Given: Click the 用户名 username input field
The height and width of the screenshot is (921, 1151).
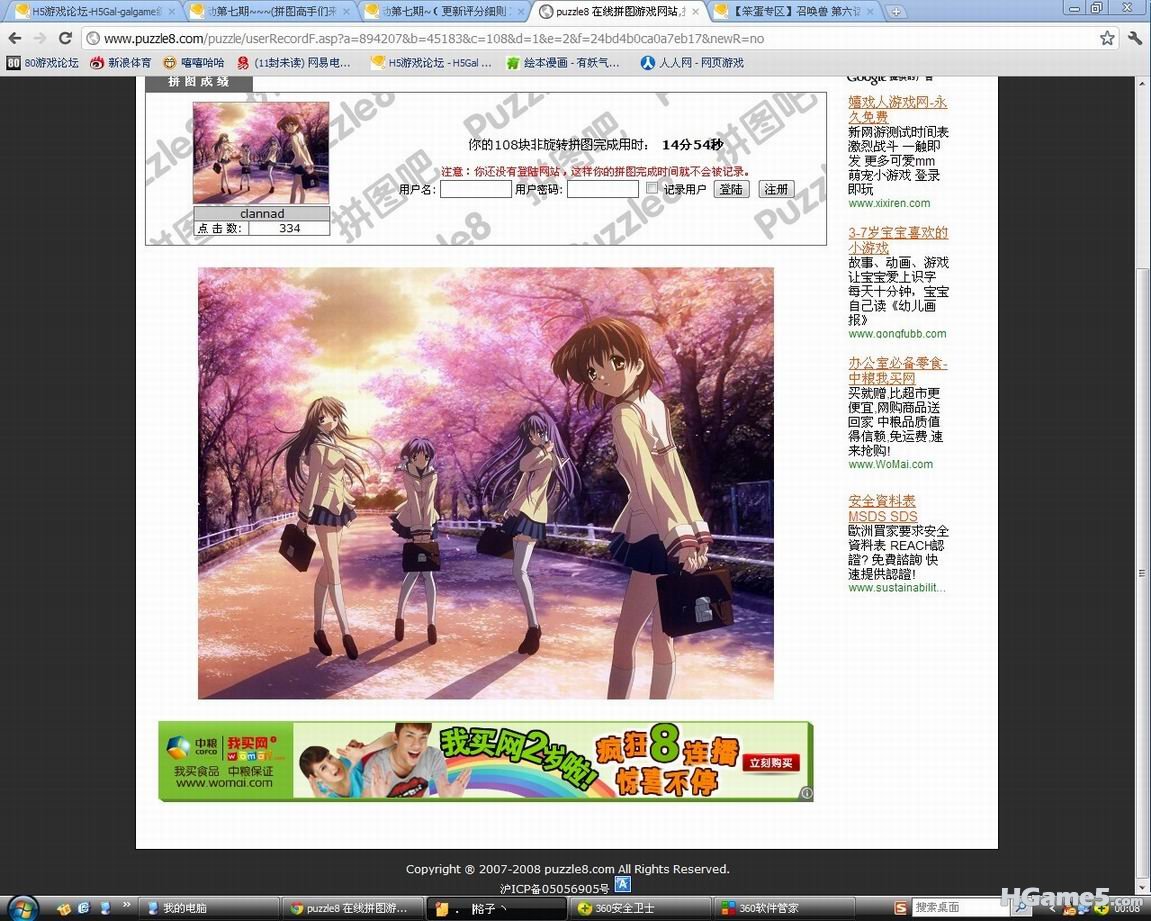Looking at the screenshot, I should (x=475, y=189).
